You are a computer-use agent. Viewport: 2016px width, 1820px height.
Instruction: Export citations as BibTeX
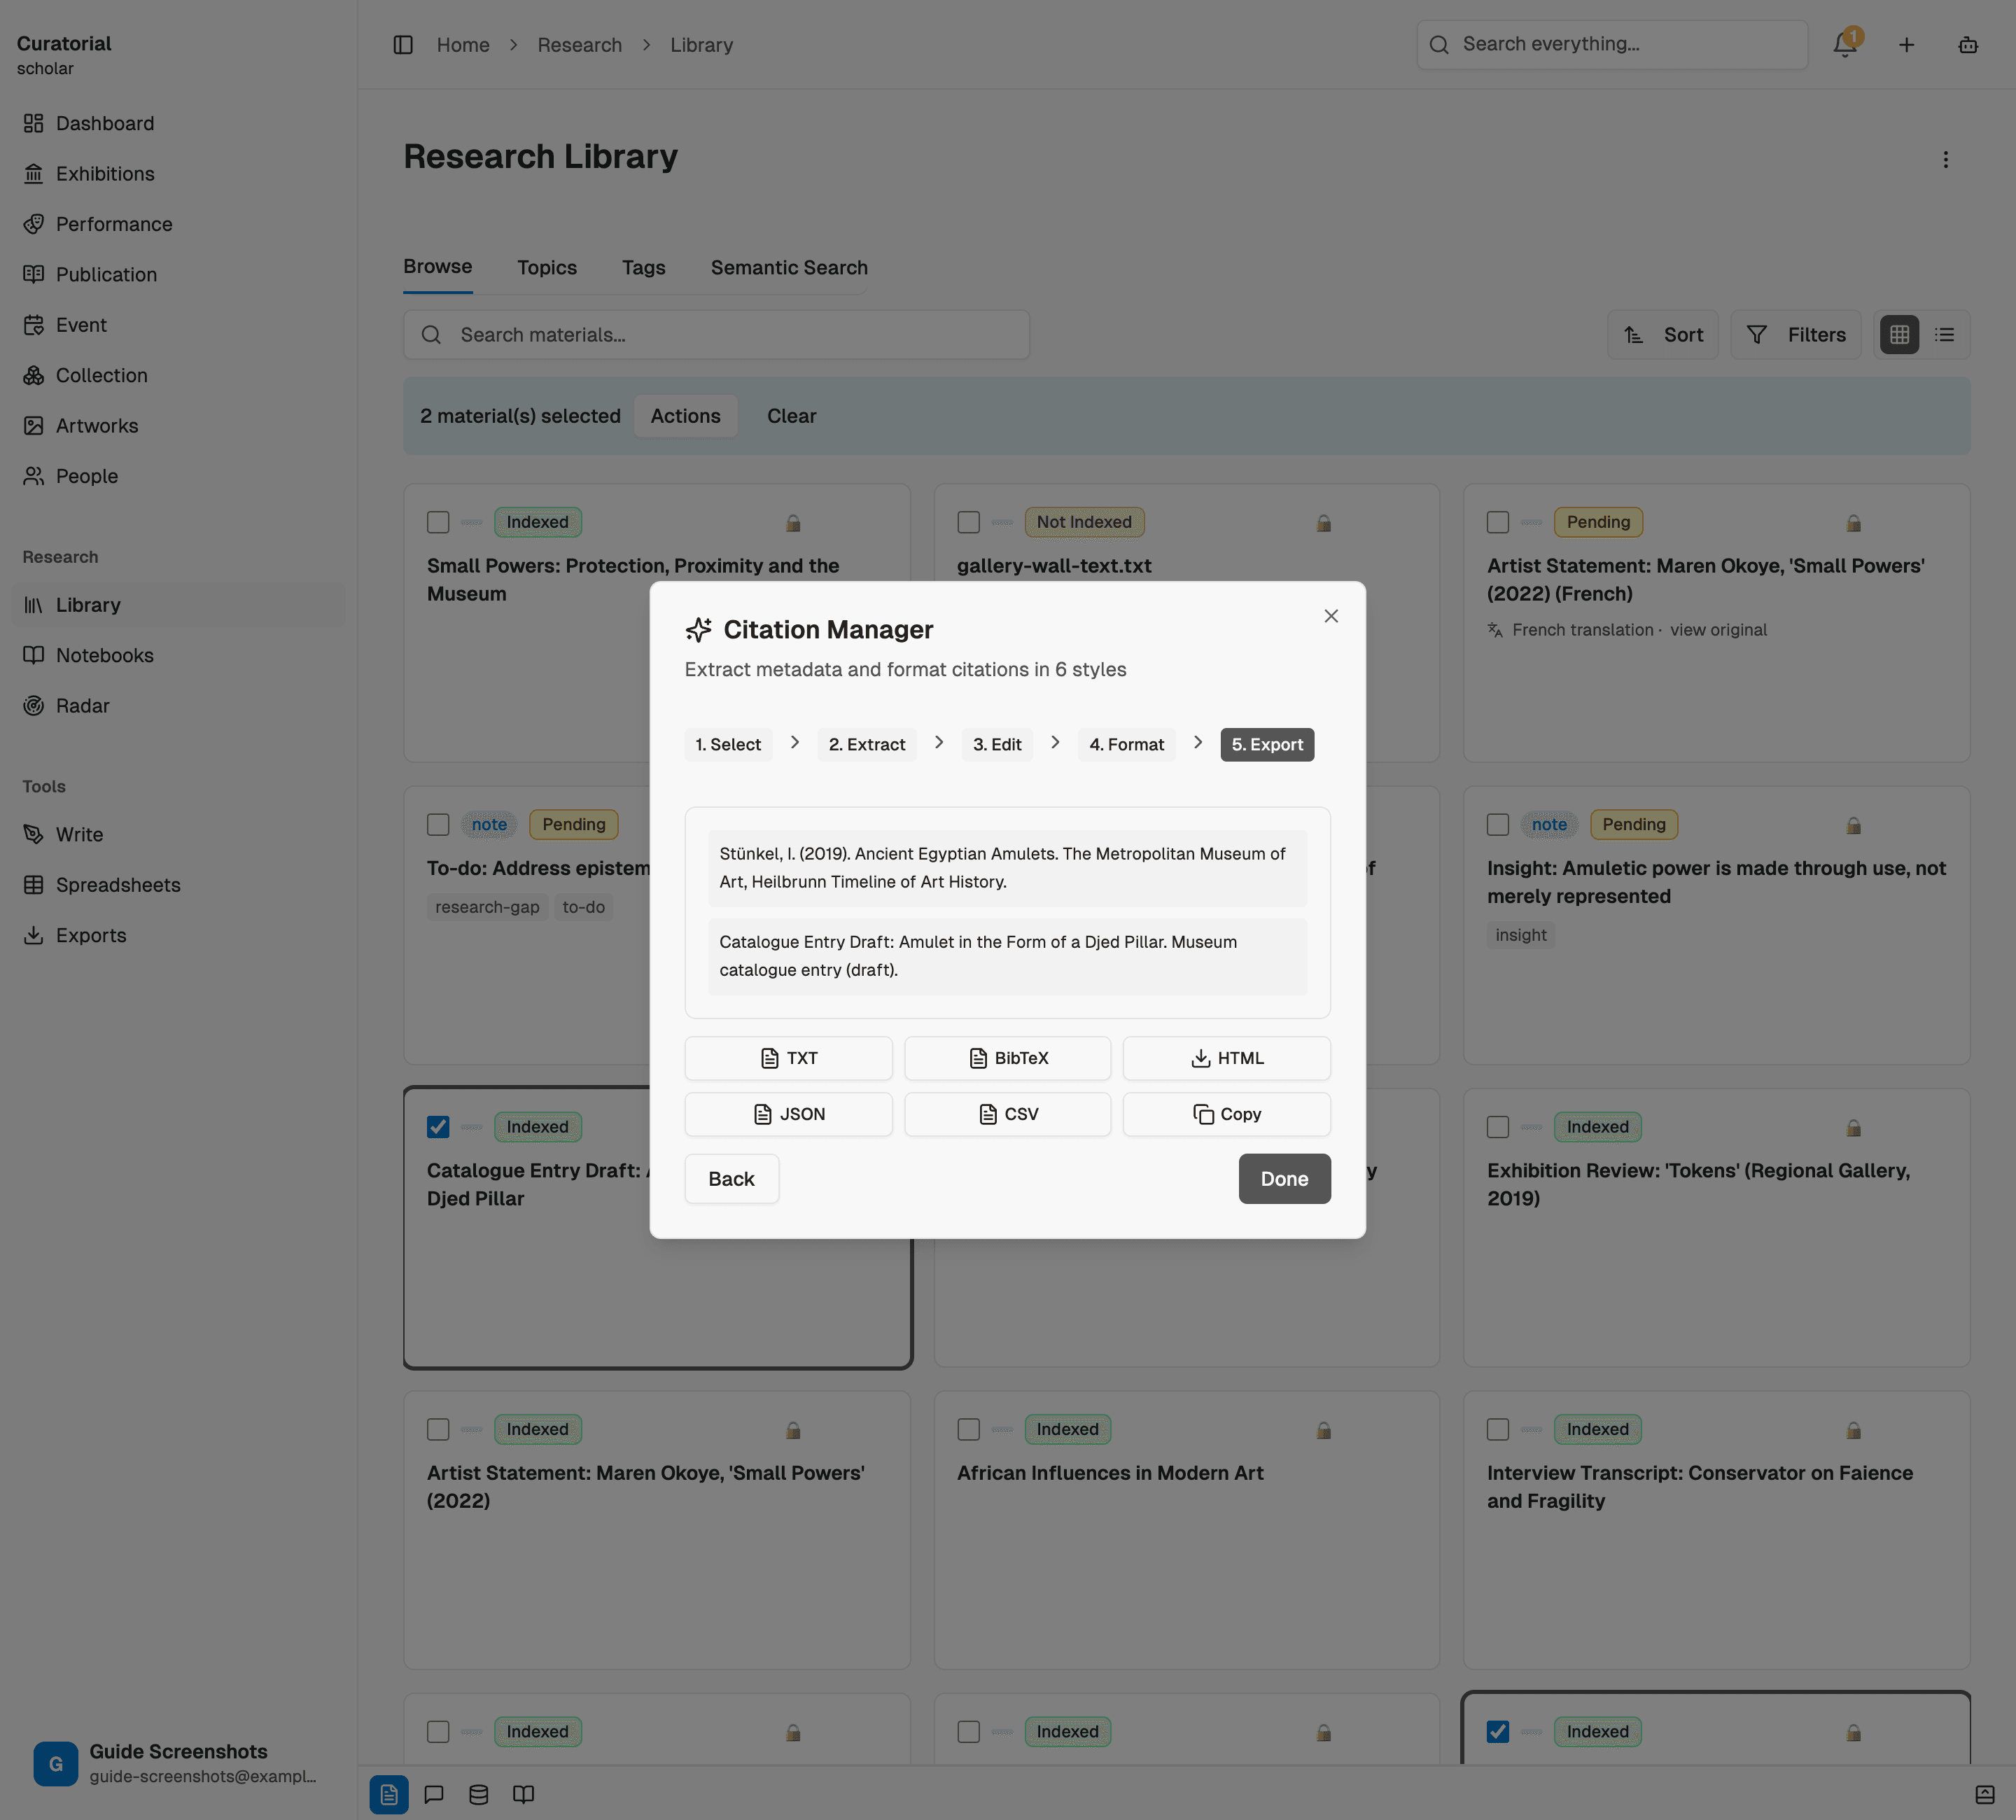click(1007, 1058)
